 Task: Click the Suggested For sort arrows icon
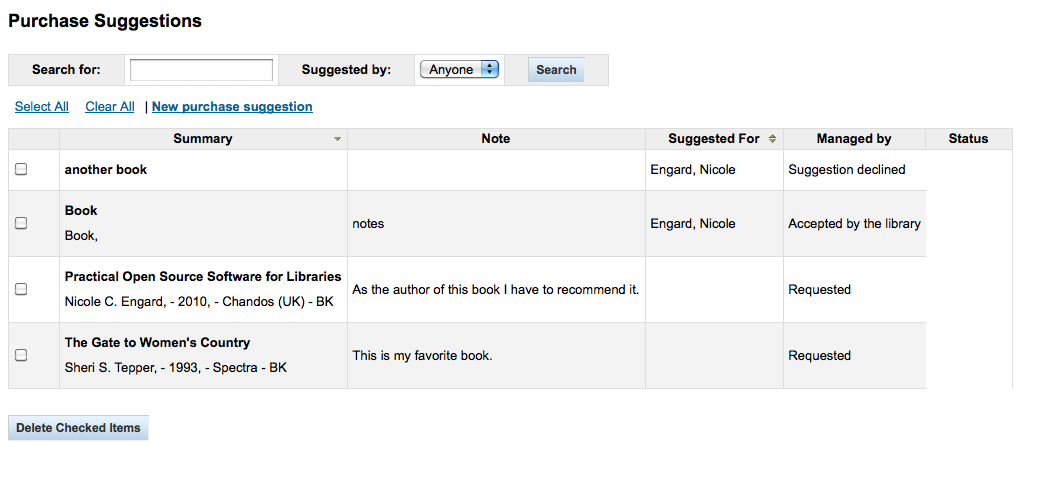click(772, 139)
